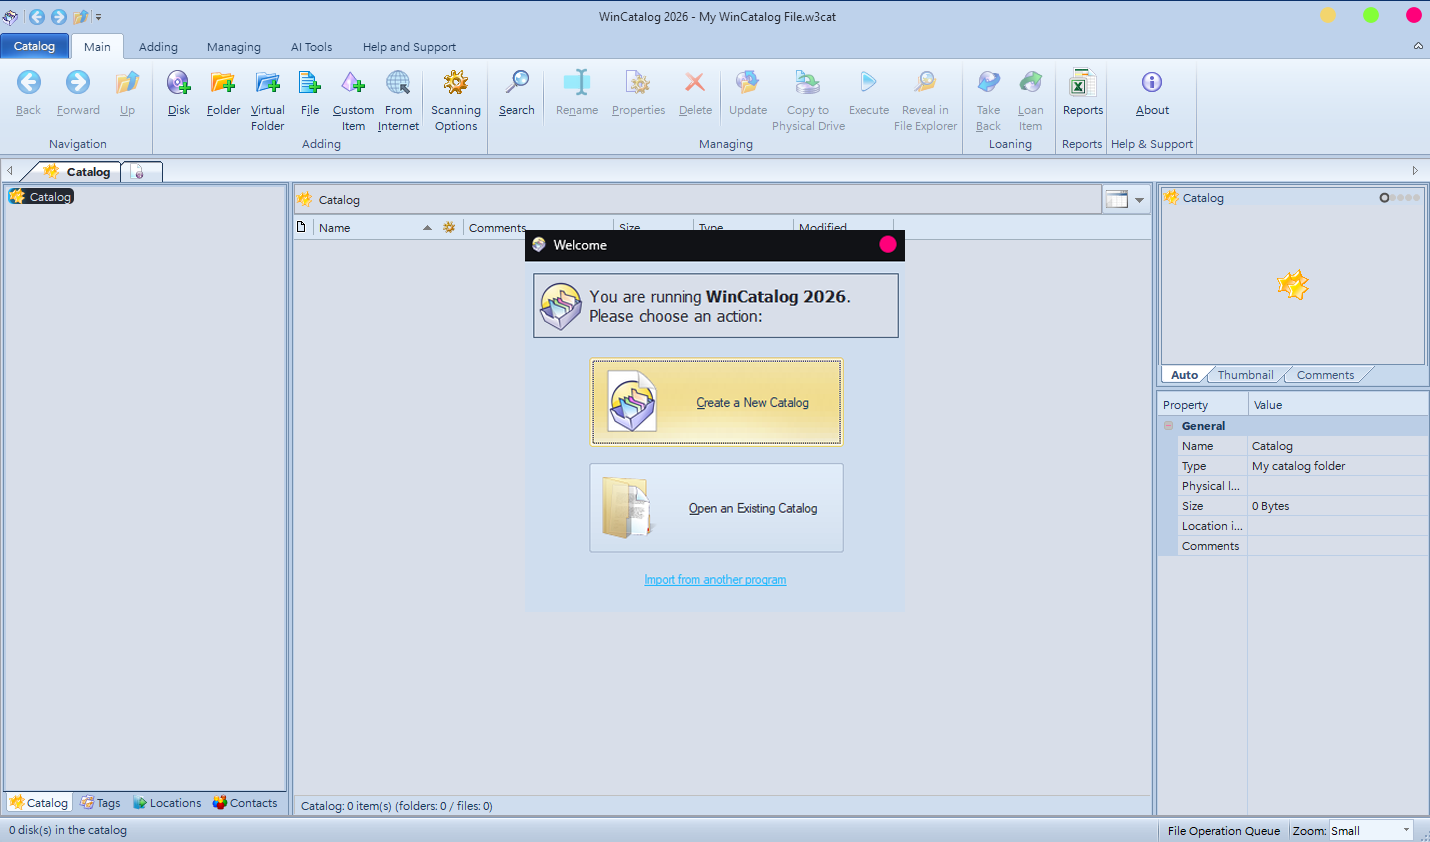Screen dimensions: 1430x842
Task: Select the Catalog document tab
Action: (79, 172)
